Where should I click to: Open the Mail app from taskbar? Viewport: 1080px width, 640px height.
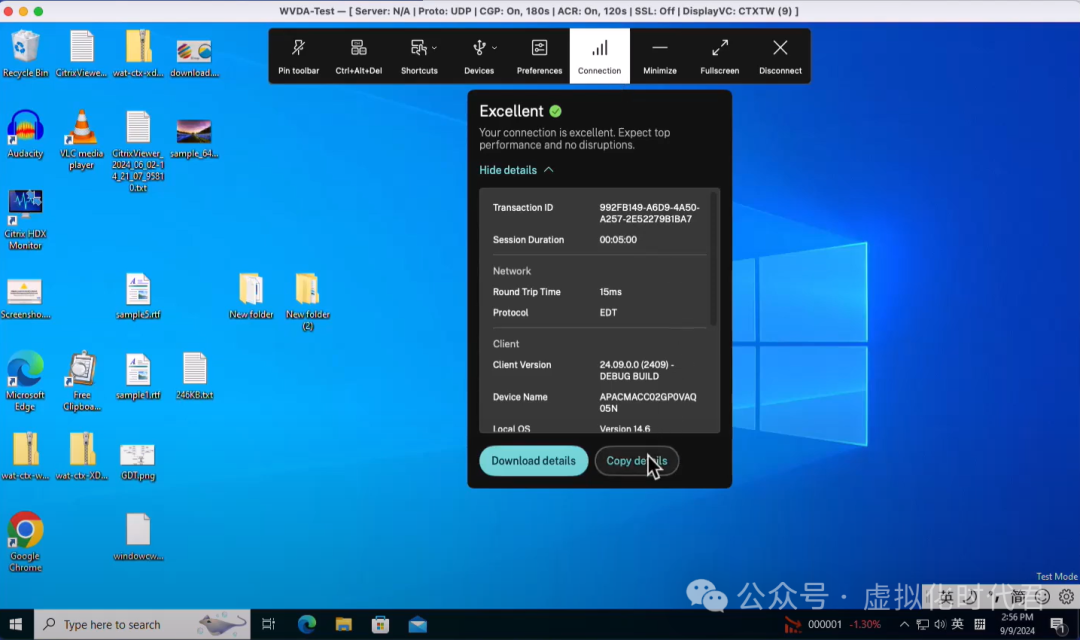point(417,624)
